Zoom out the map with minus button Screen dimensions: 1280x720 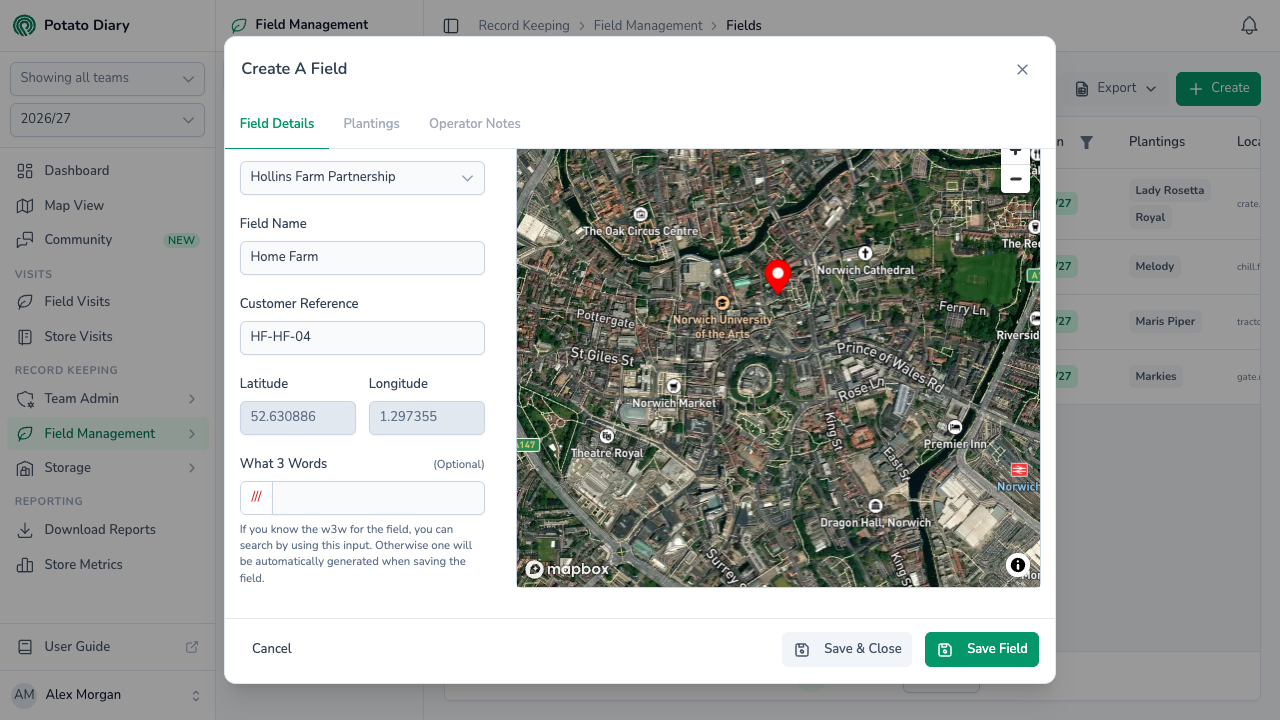[x=1015, y=179]
